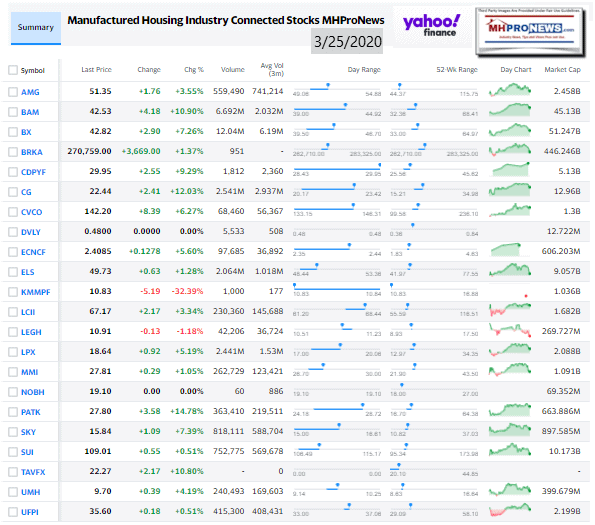
Task: Click the 52-Wk Range column header
Action: coord(457,70)
